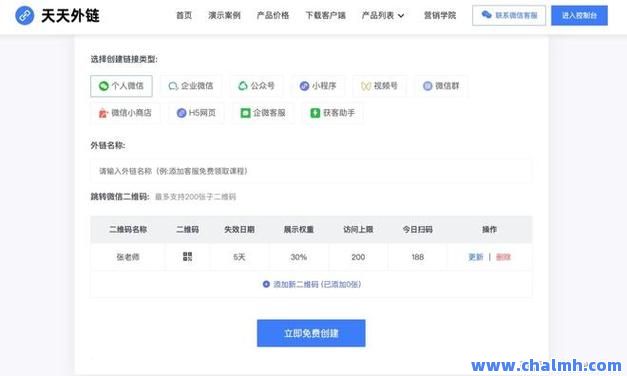This screenshot has width=627, height=376.
Task: Select the 小程序 link type
Action: tap(318, 86)
